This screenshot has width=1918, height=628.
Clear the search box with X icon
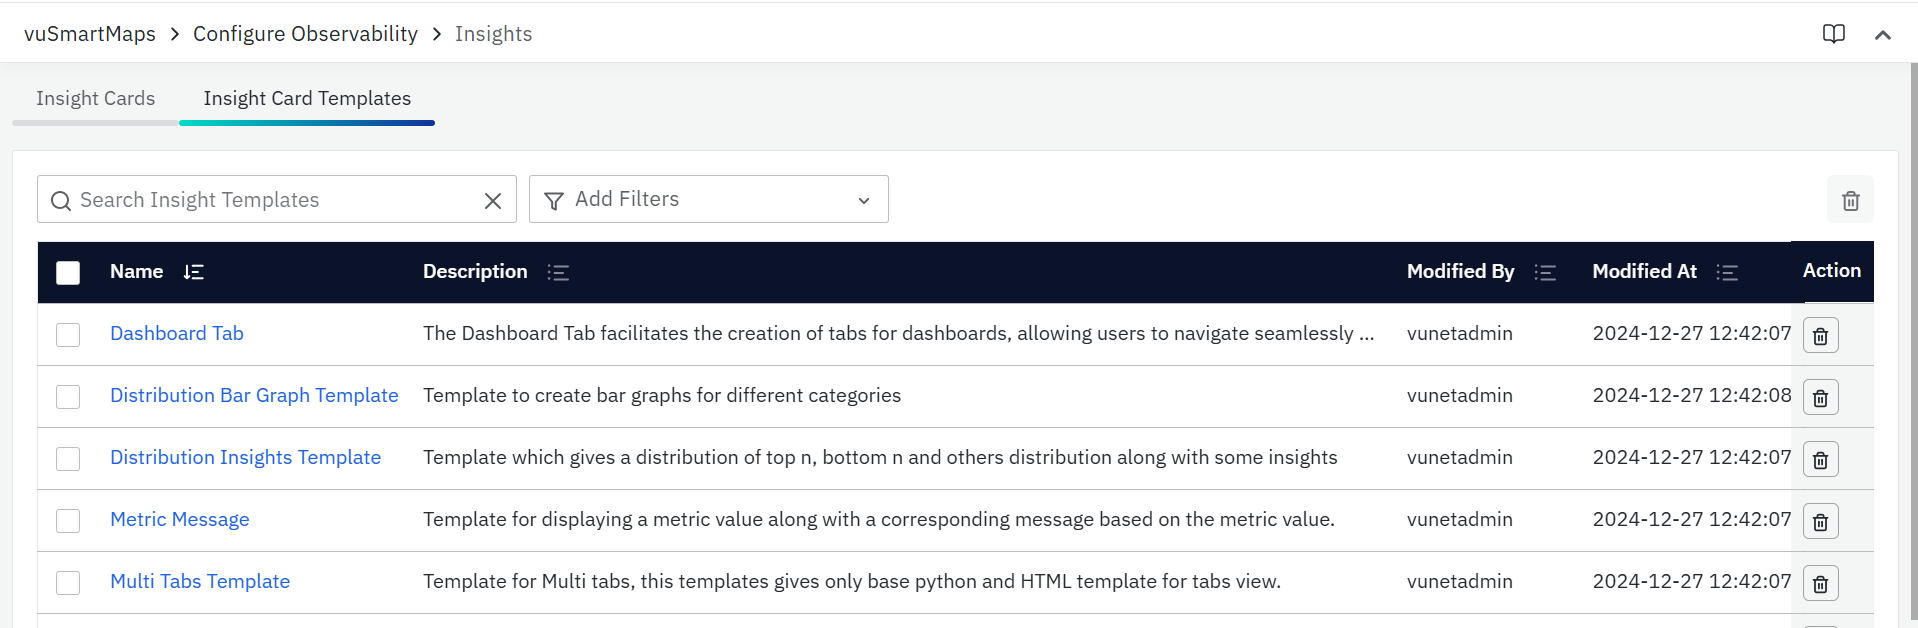[x=493, y=201]
